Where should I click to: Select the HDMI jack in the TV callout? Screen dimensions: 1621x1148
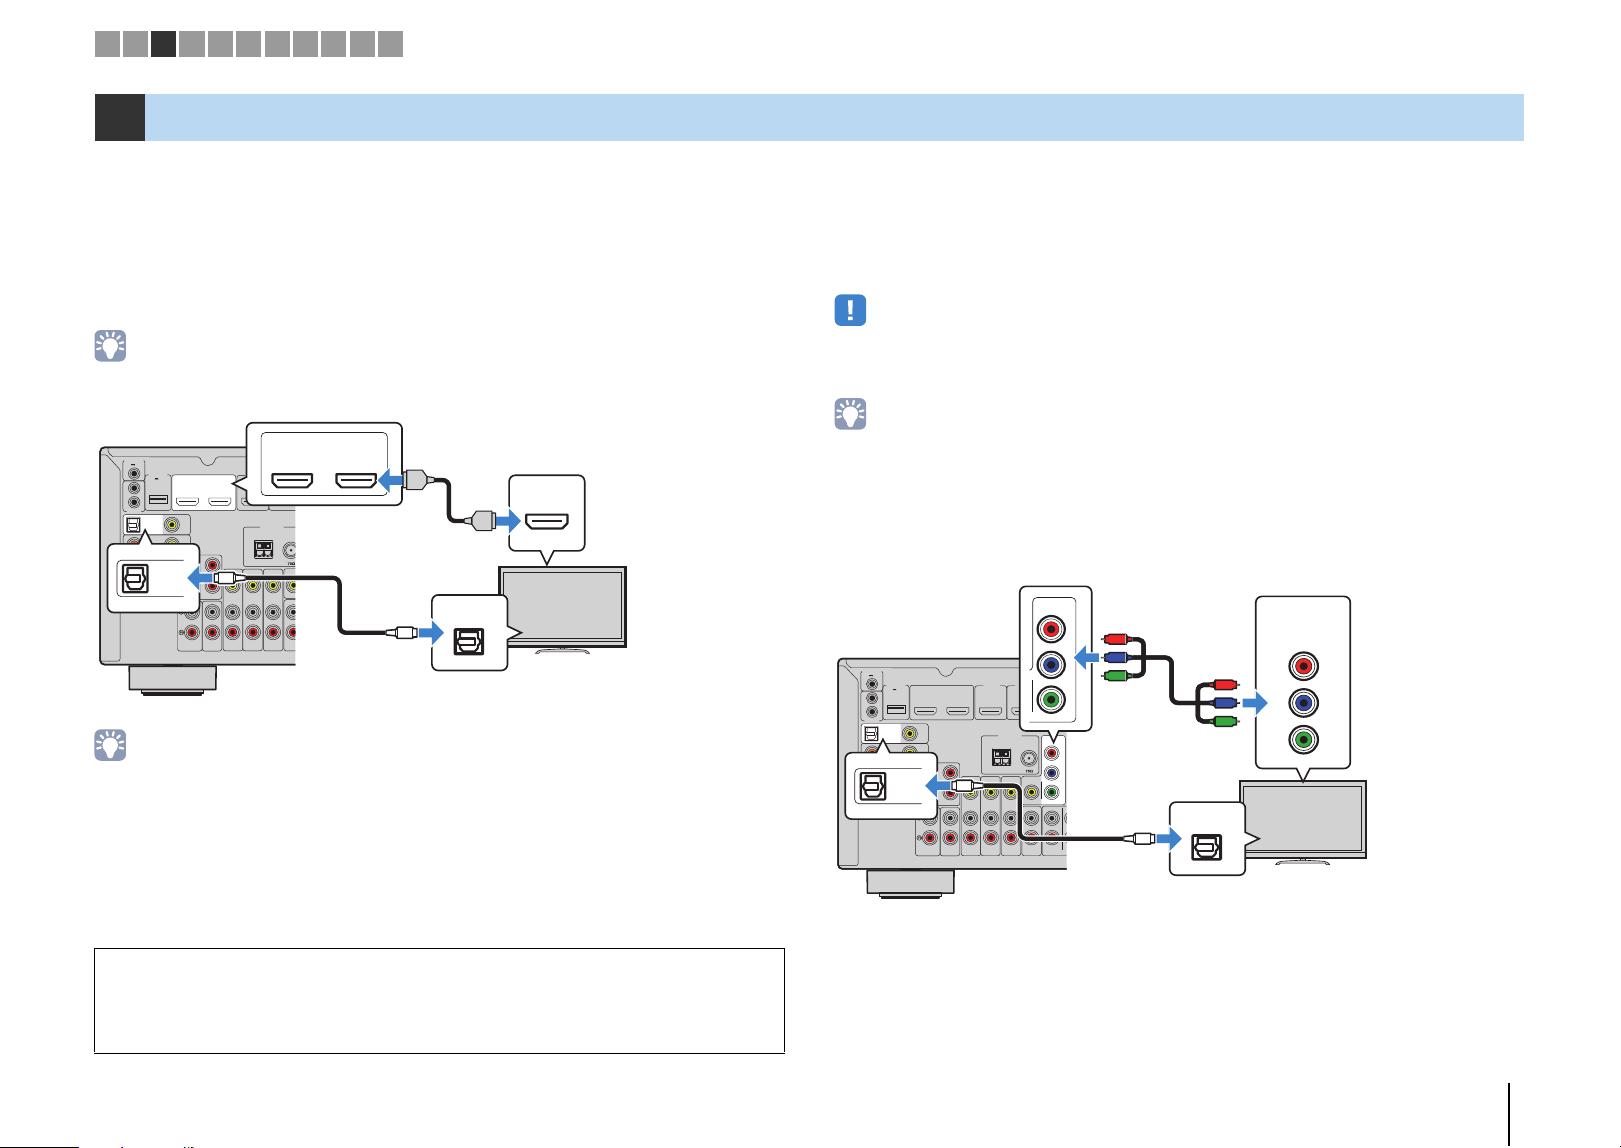(547, 521)
